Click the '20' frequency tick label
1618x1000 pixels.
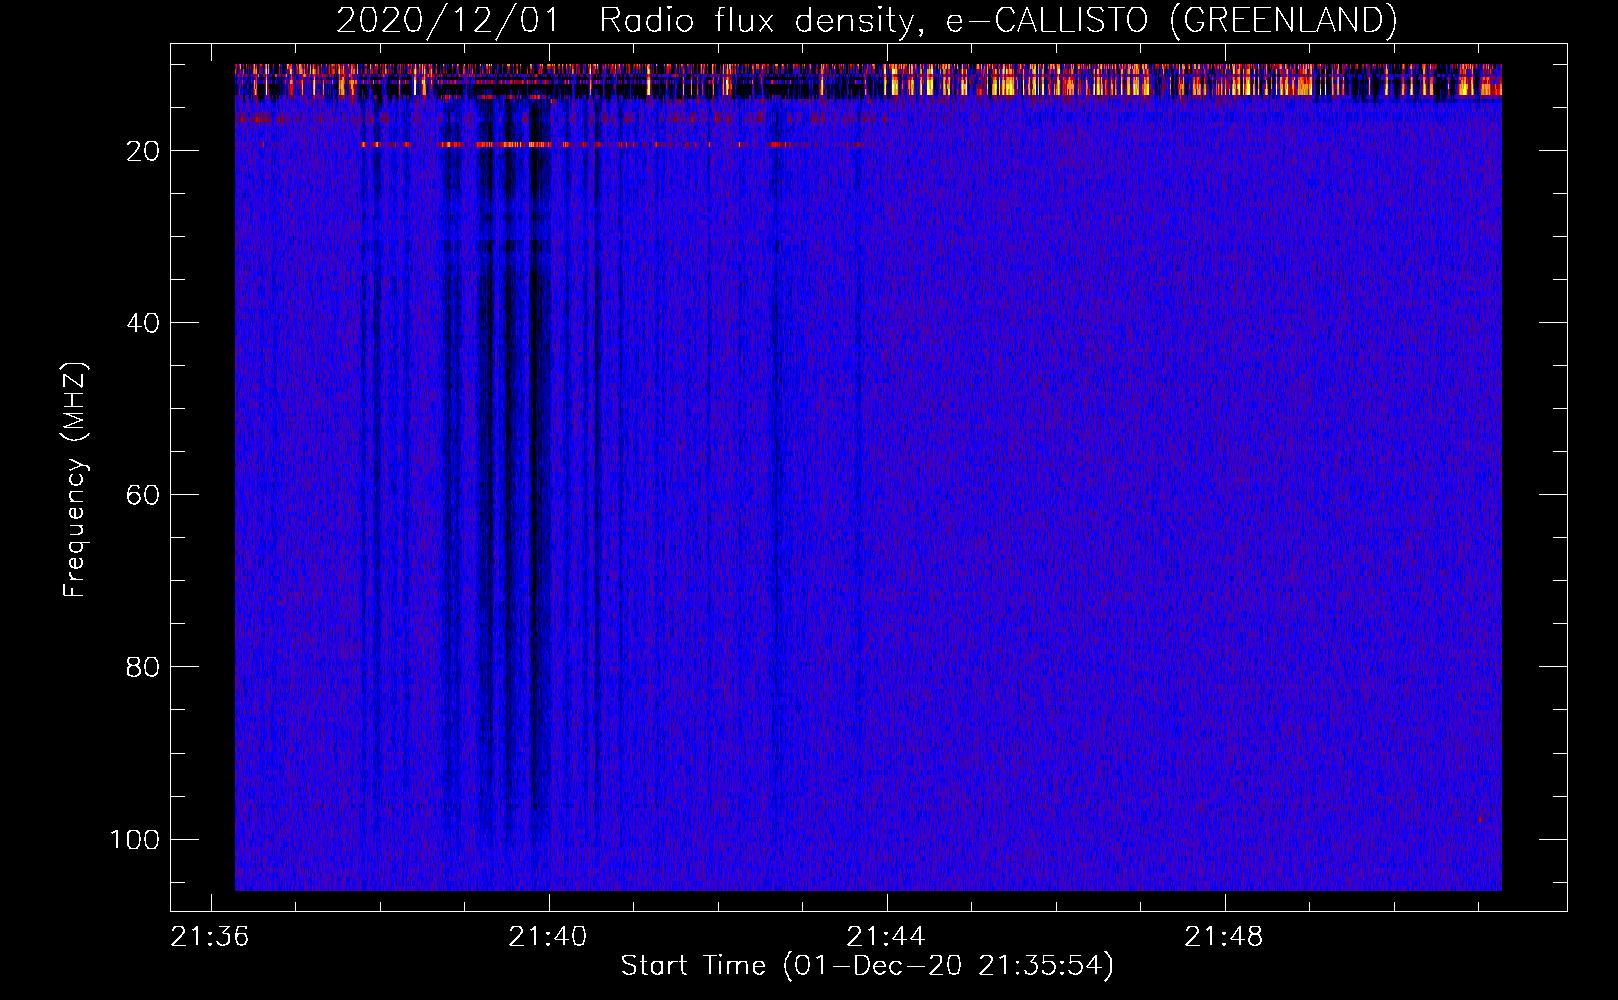pos(143,151)
